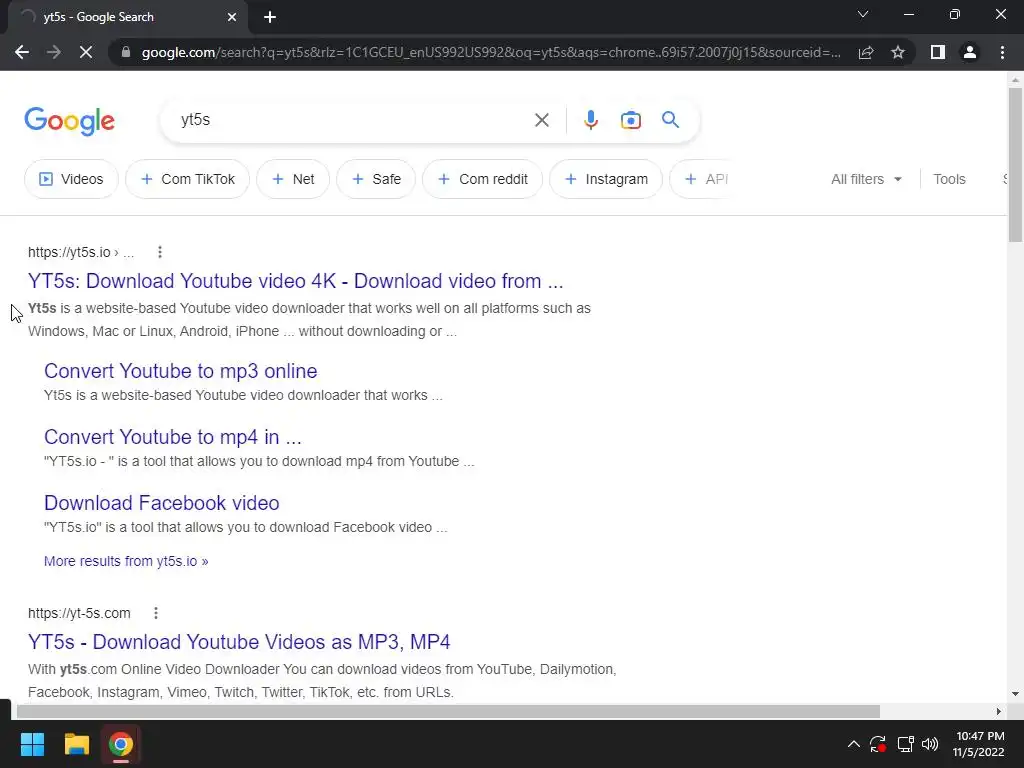Click the address bar URL
The height and width of the screenshot is (768, 1024).
(491, 52)
